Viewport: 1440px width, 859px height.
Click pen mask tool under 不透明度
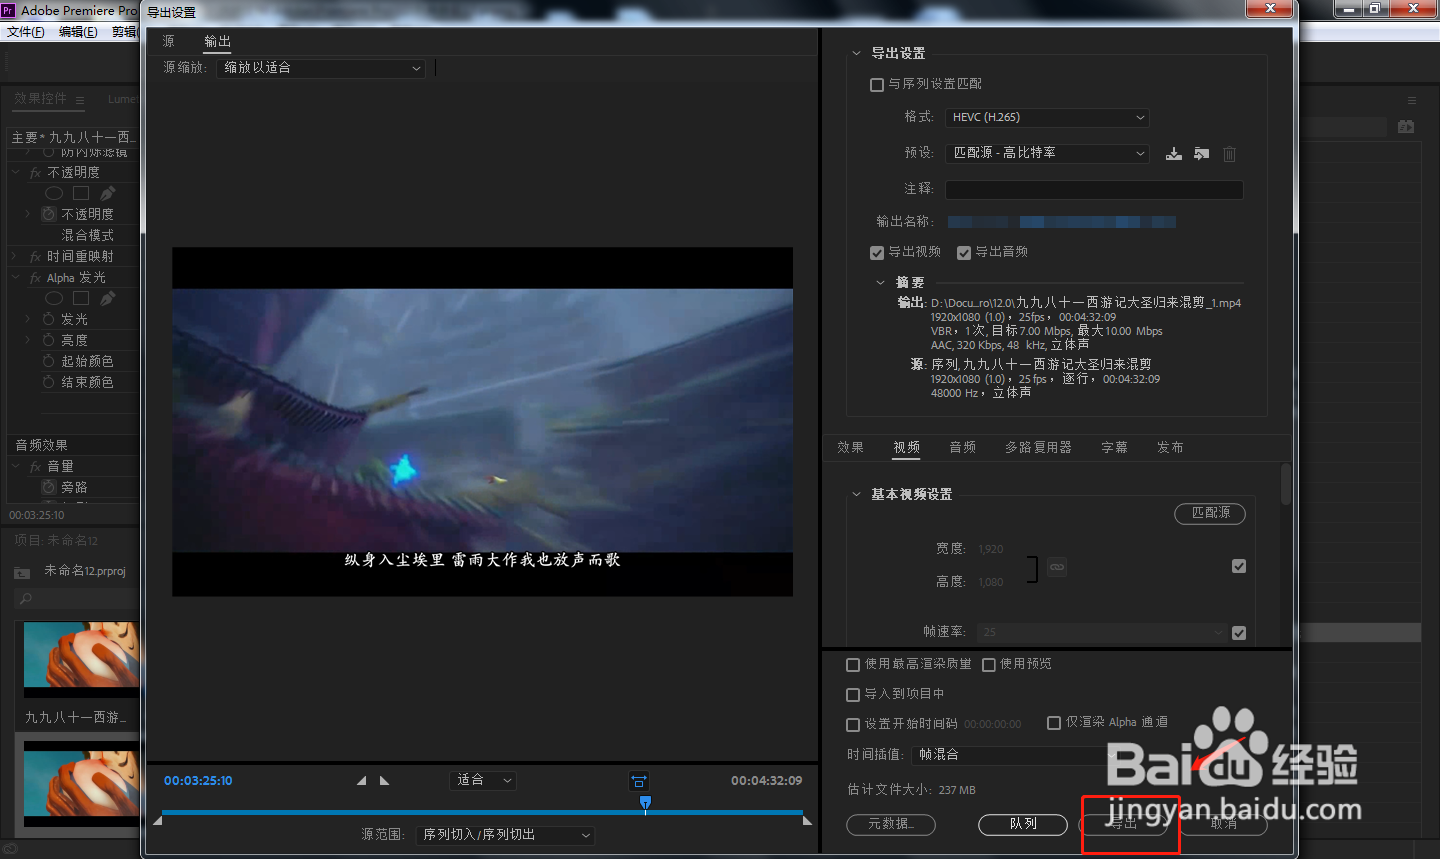tap(107, 193)
